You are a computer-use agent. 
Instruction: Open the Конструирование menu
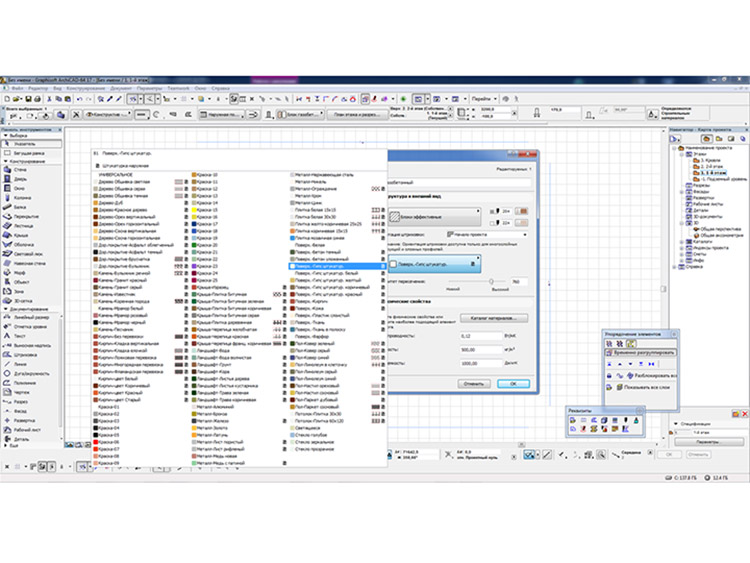(x=87, y=87)
